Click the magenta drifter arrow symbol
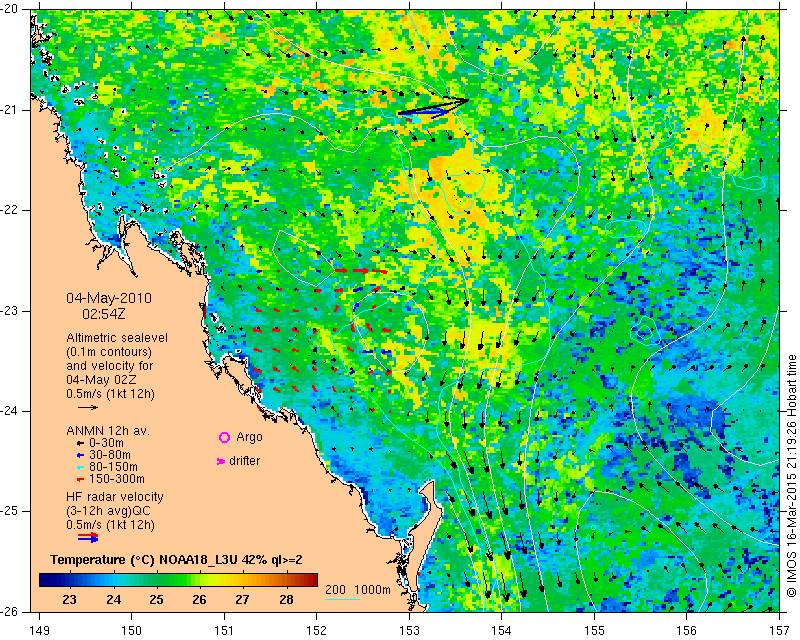This screenshot has width=800, height=640. pos(221,461)
